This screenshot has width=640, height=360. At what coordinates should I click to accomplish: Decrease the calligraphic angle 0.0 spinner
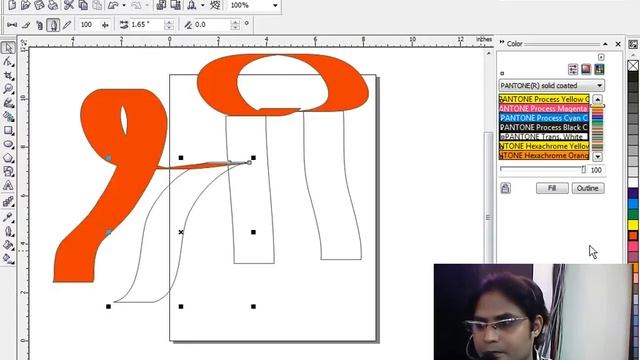(235, 27)
